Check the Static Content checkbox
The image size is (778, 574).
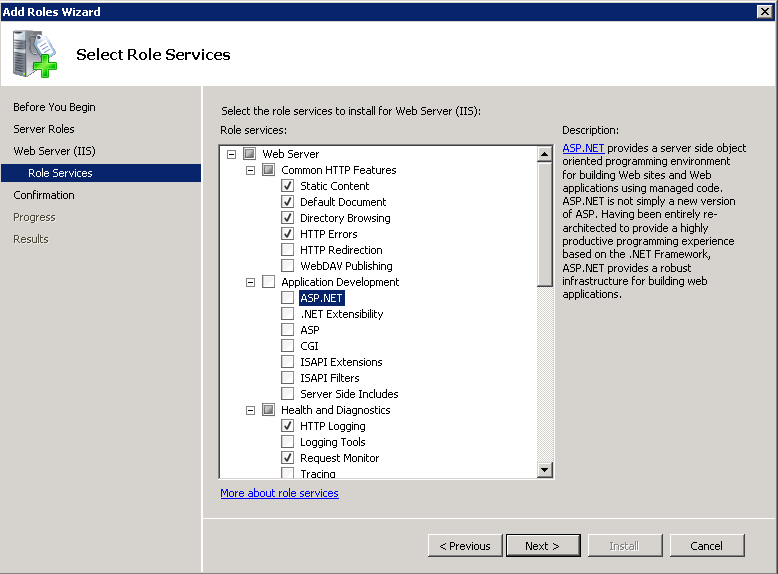coord(287,186)
